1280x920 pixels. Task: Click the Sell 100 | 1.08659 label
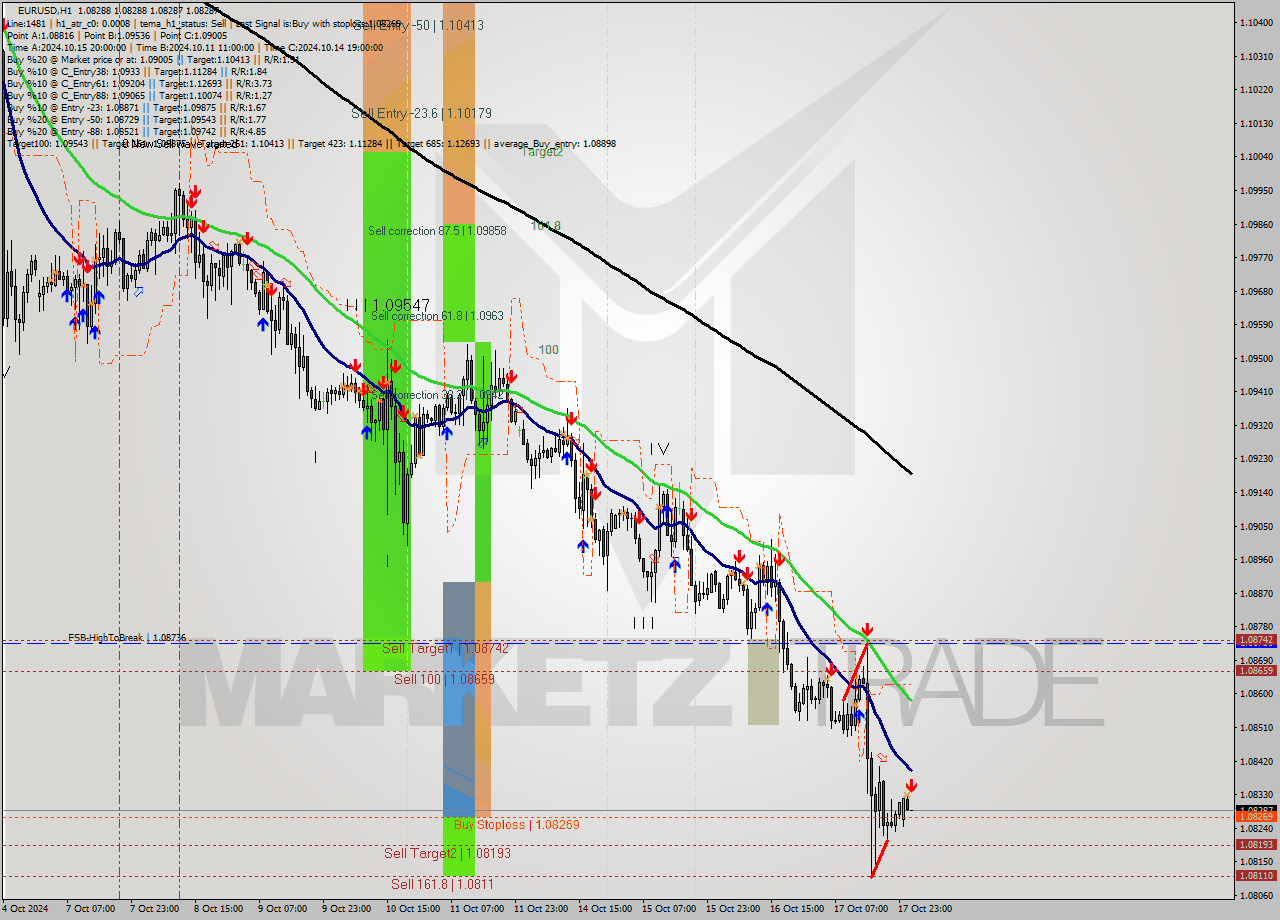444,679
